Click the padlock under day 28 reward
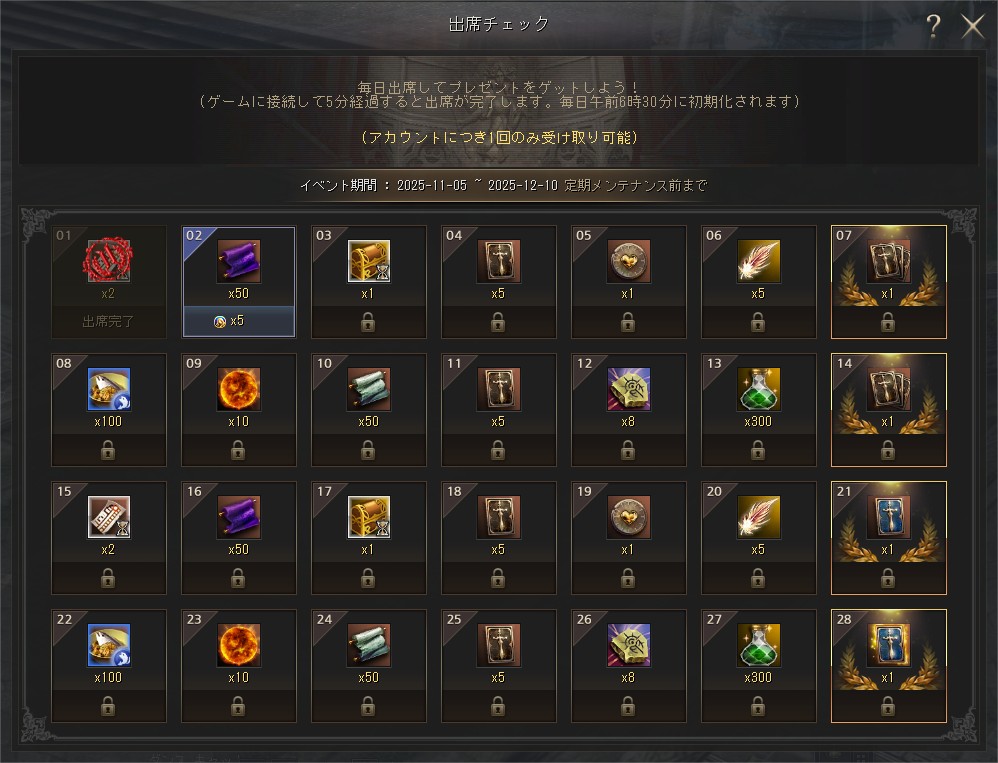This screenshot has height=763, width=998. 888,706
